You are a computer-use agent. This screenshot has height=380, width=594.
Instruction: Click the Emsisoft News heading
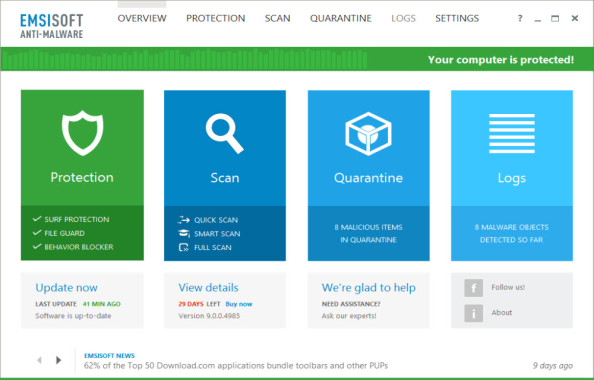pos(109,355)
